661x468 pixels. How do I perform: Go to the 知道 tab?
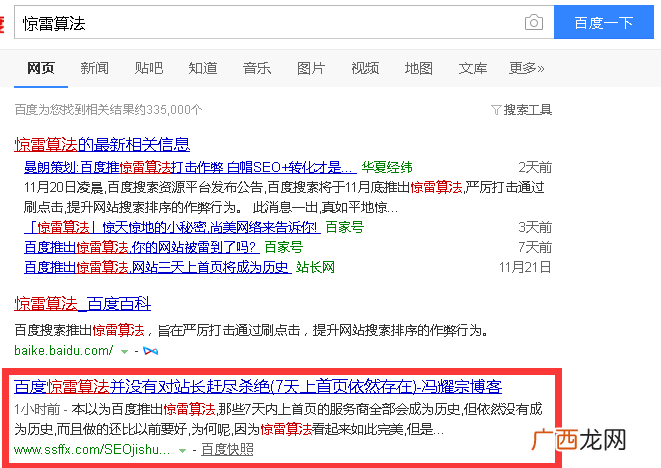click(x=203, y=68)
